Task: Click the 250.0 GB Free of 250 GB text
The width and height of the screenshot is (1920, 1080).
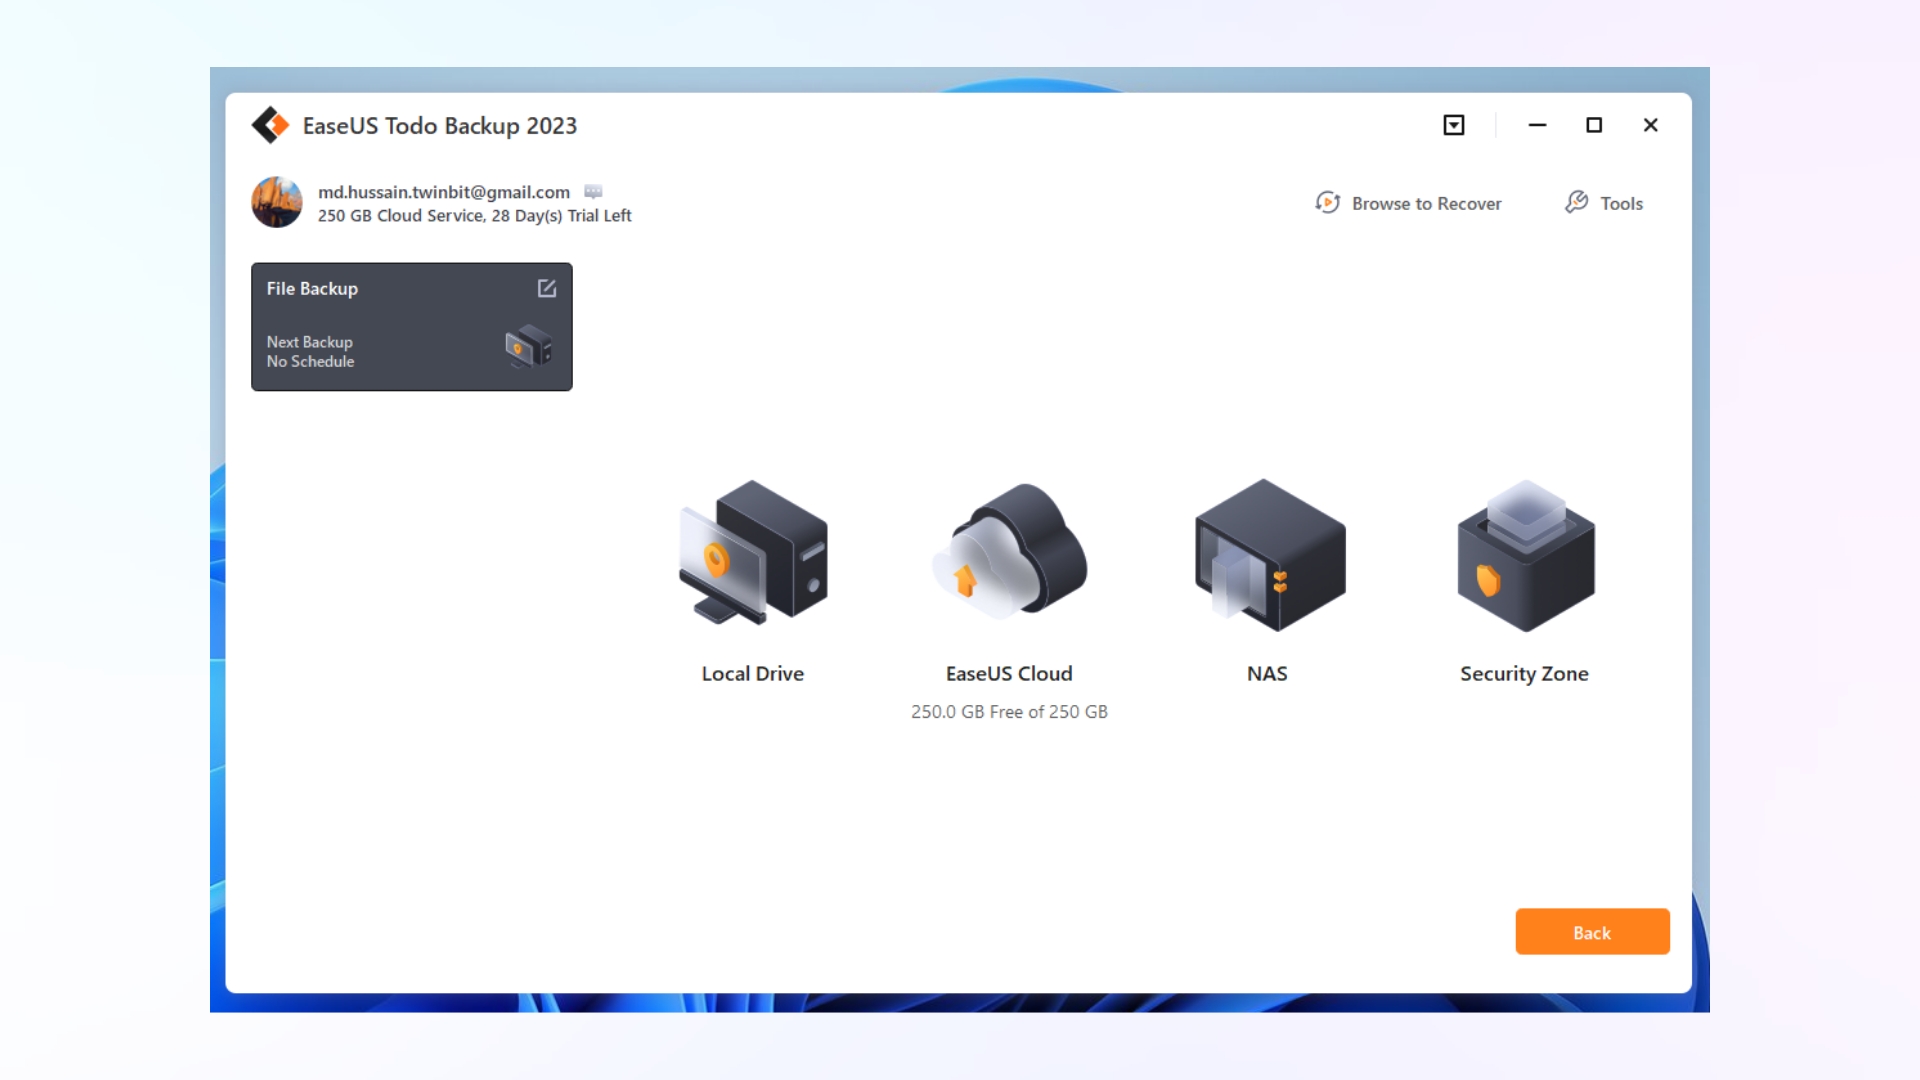Action: point(1009,712)
